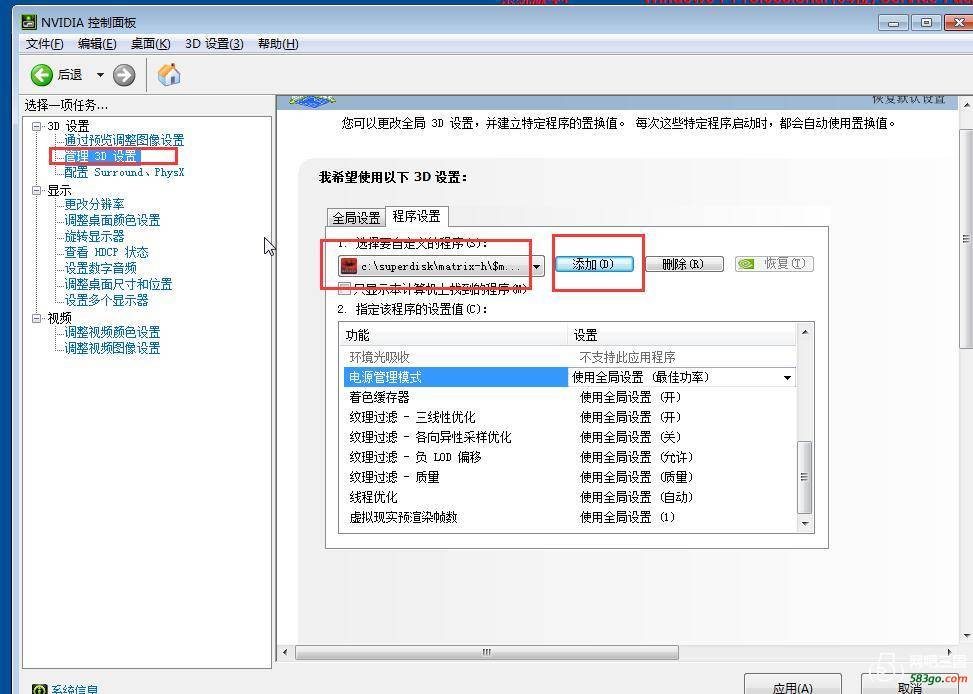
Task: Click the Forward arrow icon
Action: [x=124, y=75]
